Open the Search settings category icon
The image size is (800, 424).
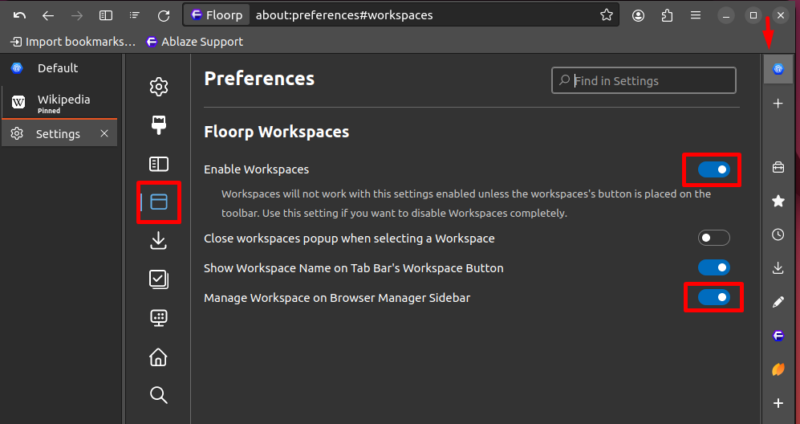point(159,395)
